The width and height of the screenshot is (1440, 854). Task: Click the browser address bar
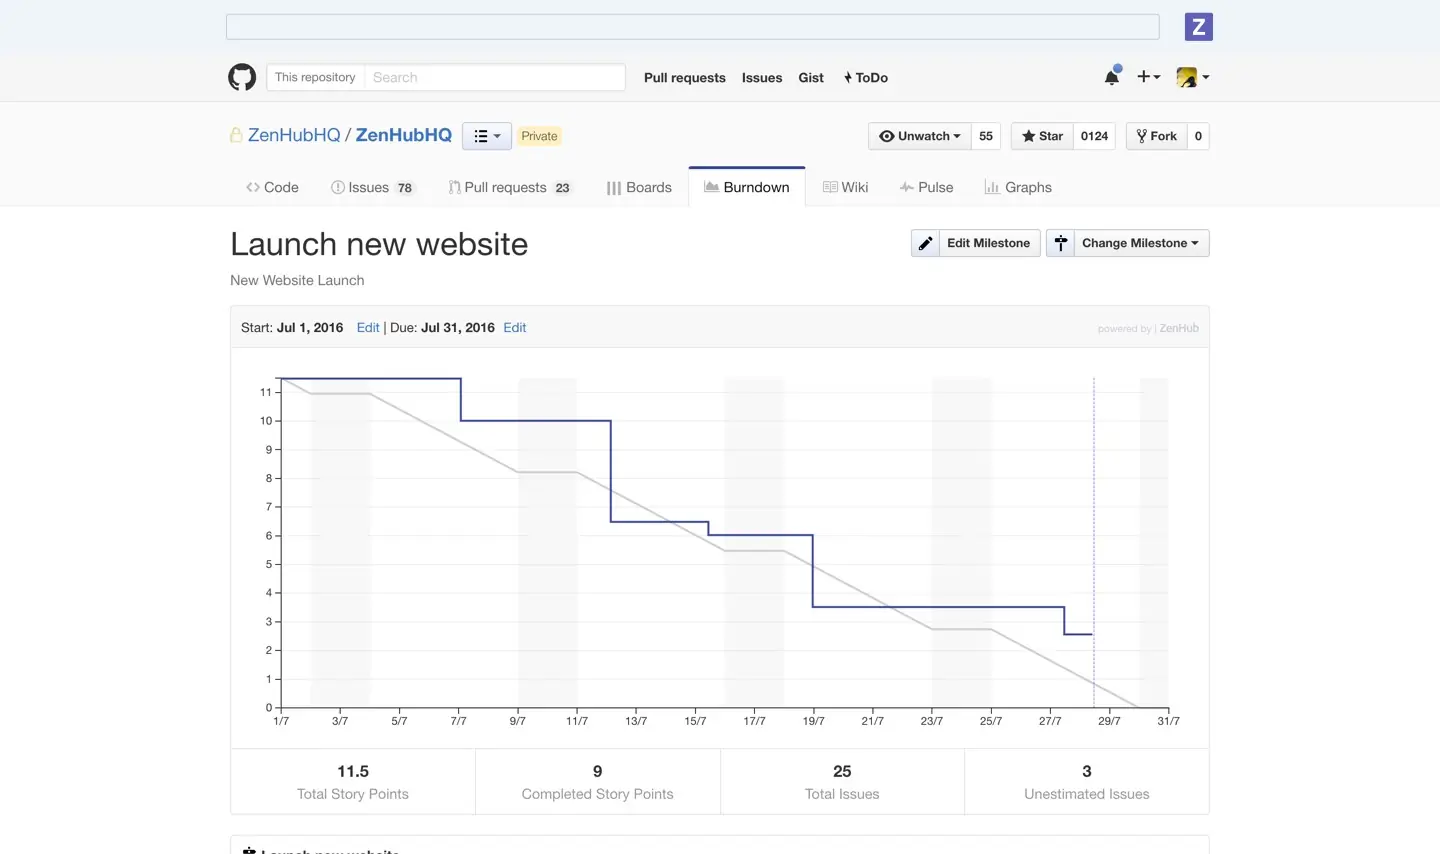693,27
